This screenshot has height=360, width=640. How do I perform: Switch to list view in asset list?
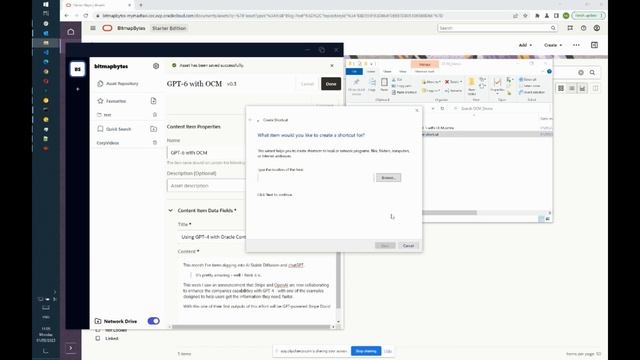pos(571,88)
